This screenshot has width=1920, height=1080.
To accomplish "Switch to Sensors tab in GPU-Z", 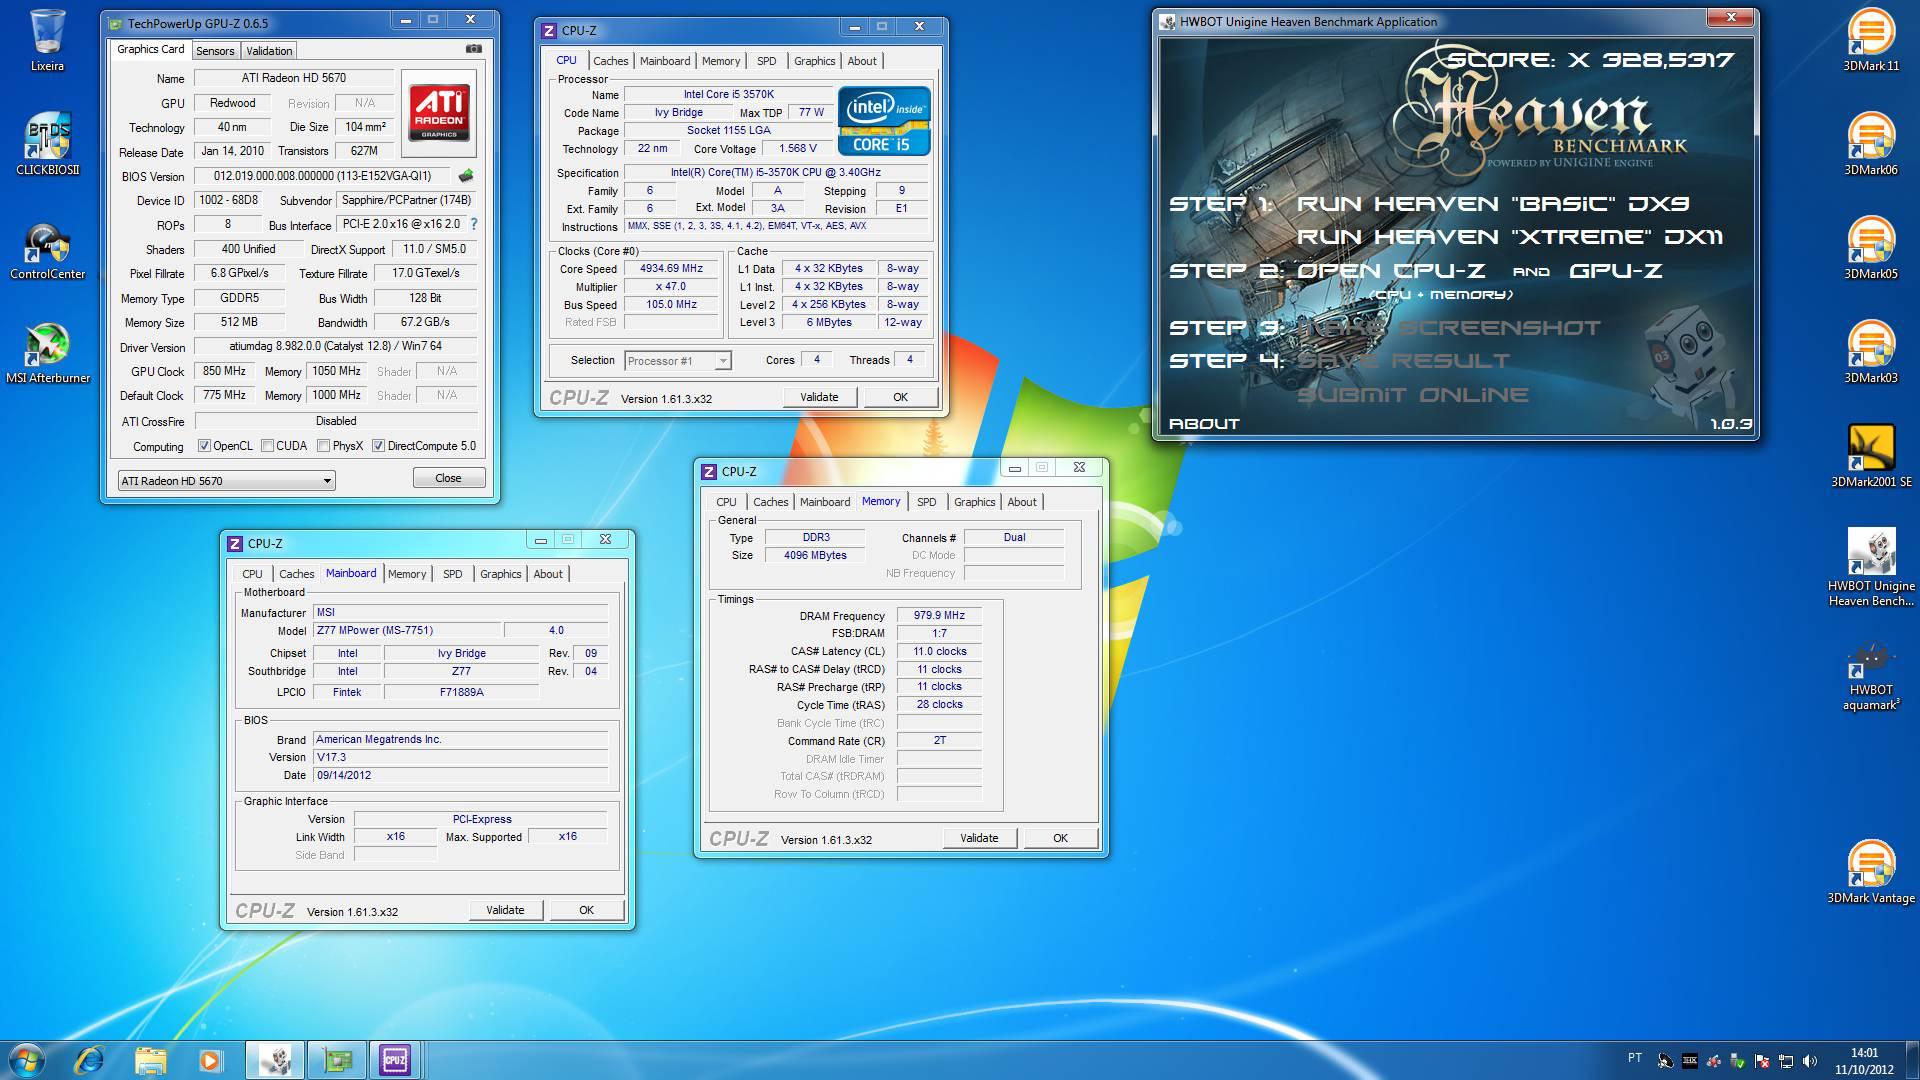I will 215,51.
